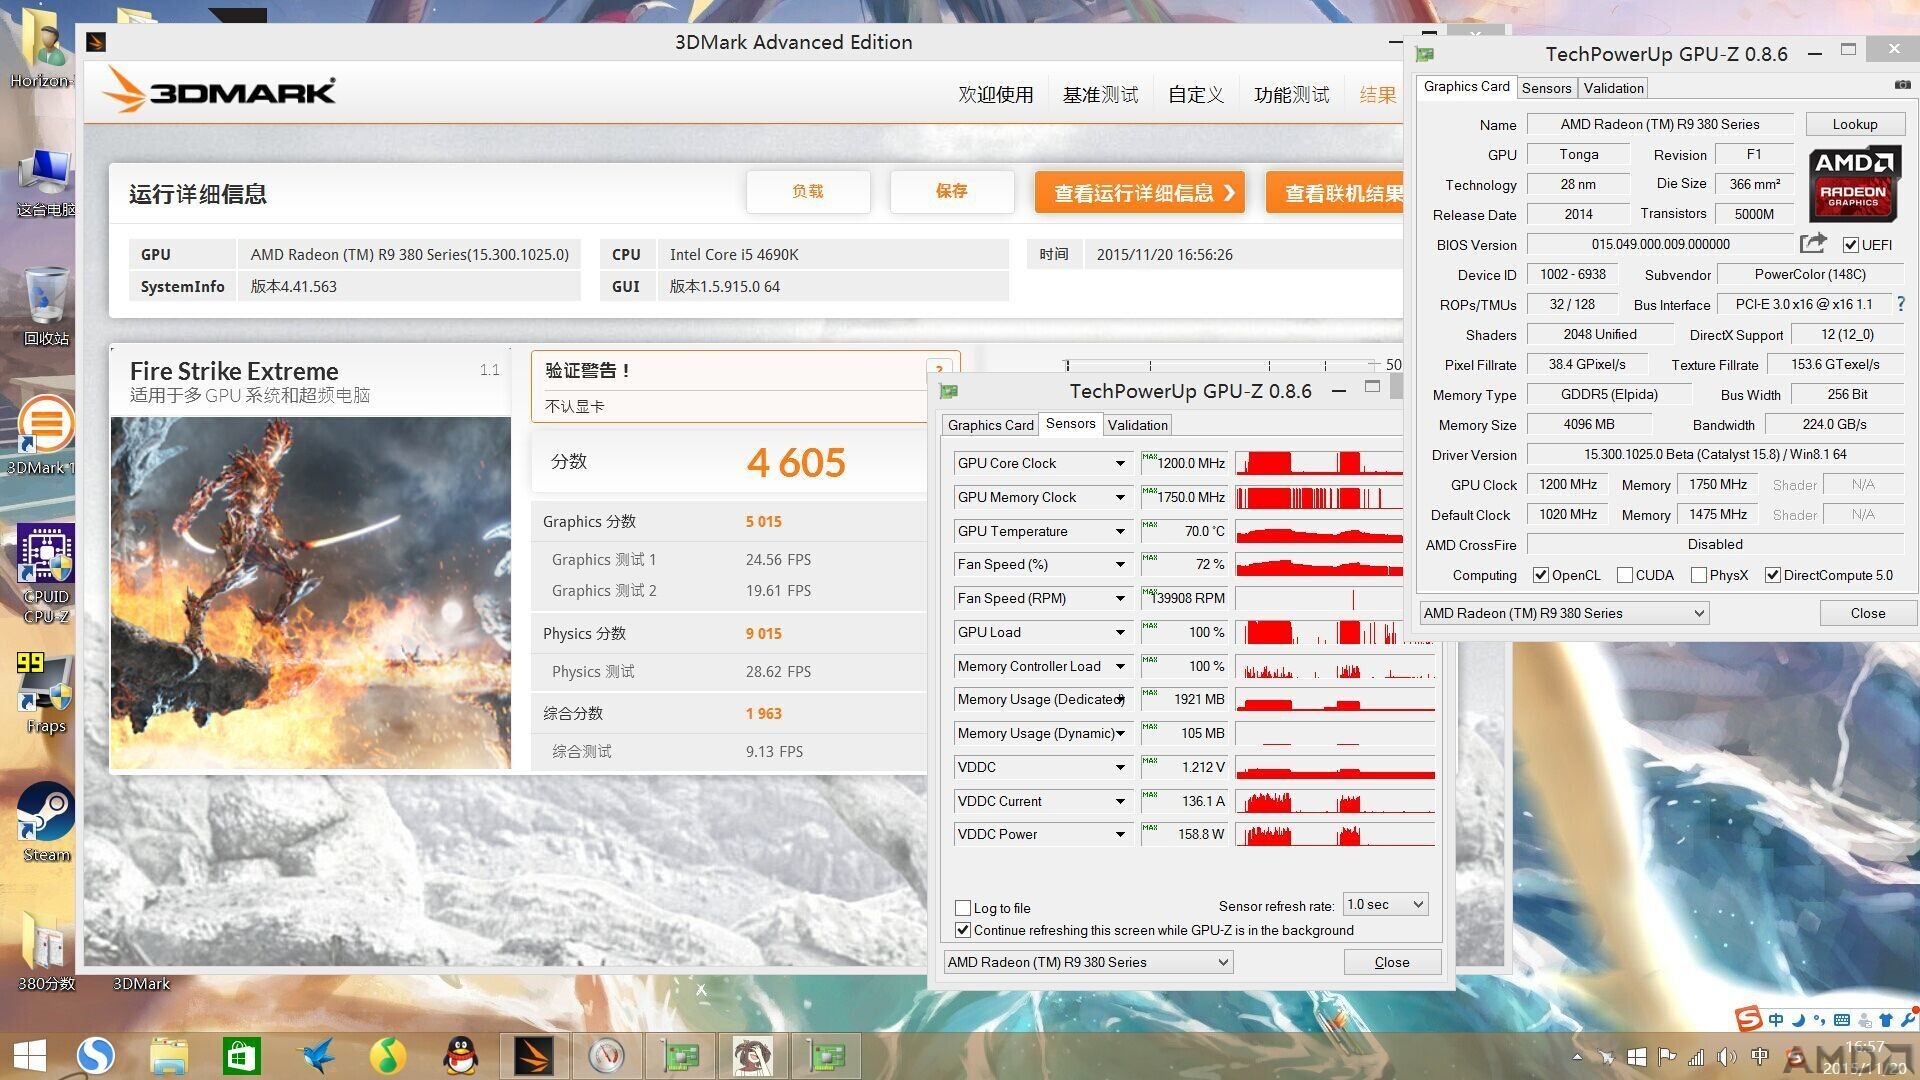
Task: Open the GPU selector in Sensors window
Action: (x=1088, y=962)
